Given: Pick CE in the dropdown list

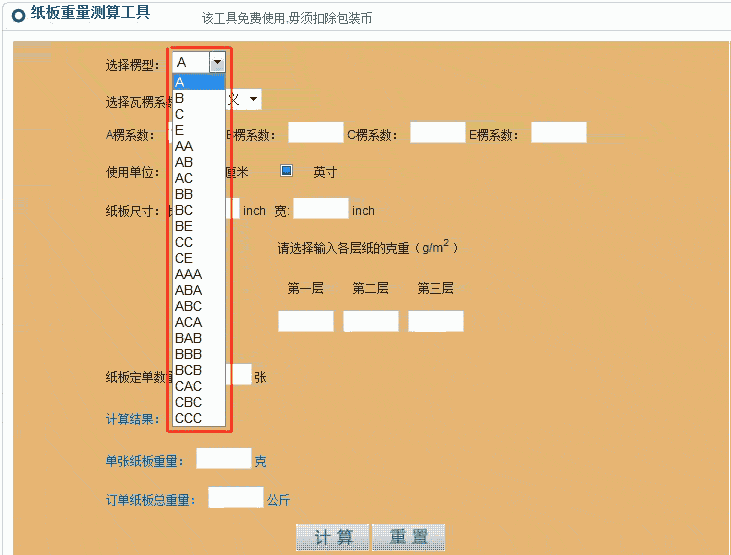Looking at the screenshot, I should [199, 258].
